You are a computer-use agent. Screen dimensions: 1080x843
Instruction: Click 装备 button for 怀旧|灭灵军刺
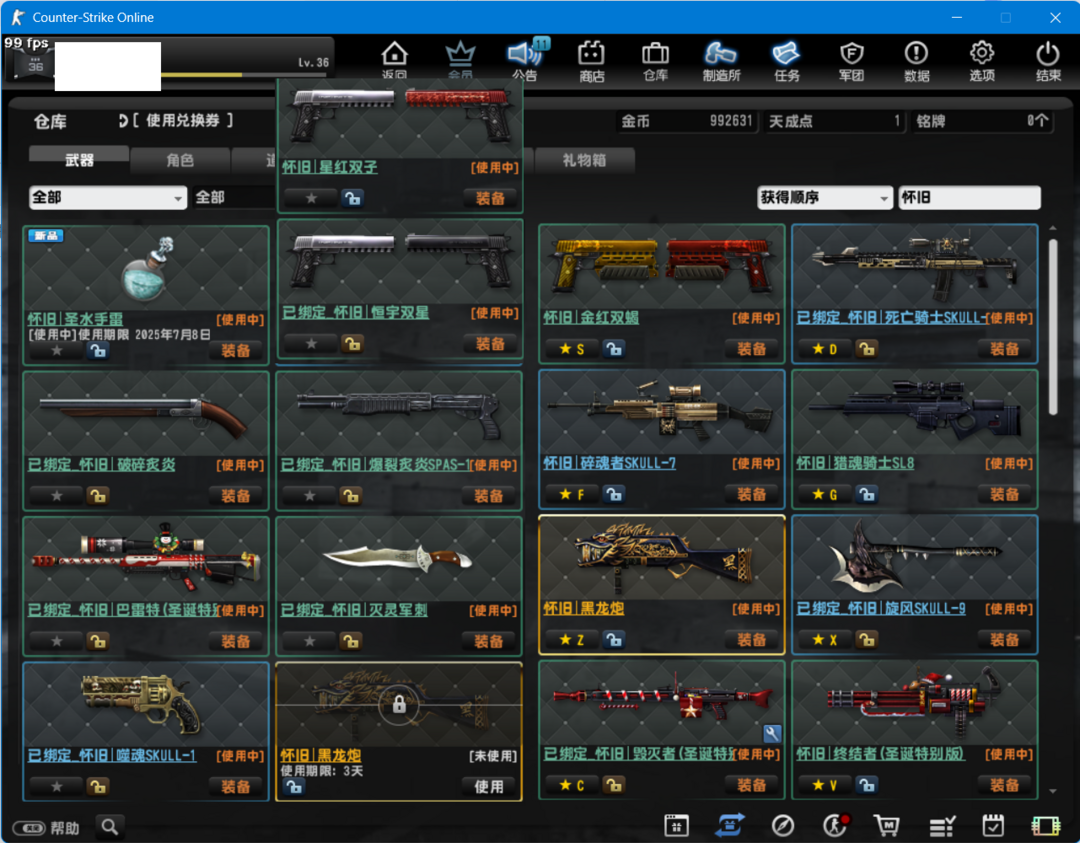[x=488, y=641]
